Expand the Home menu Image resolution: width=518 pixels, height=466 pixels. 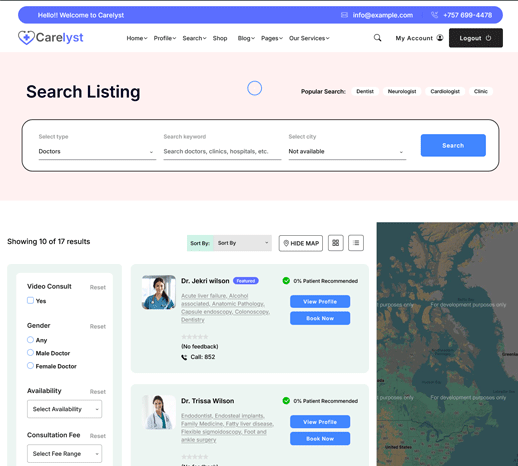tap(137, 38)
